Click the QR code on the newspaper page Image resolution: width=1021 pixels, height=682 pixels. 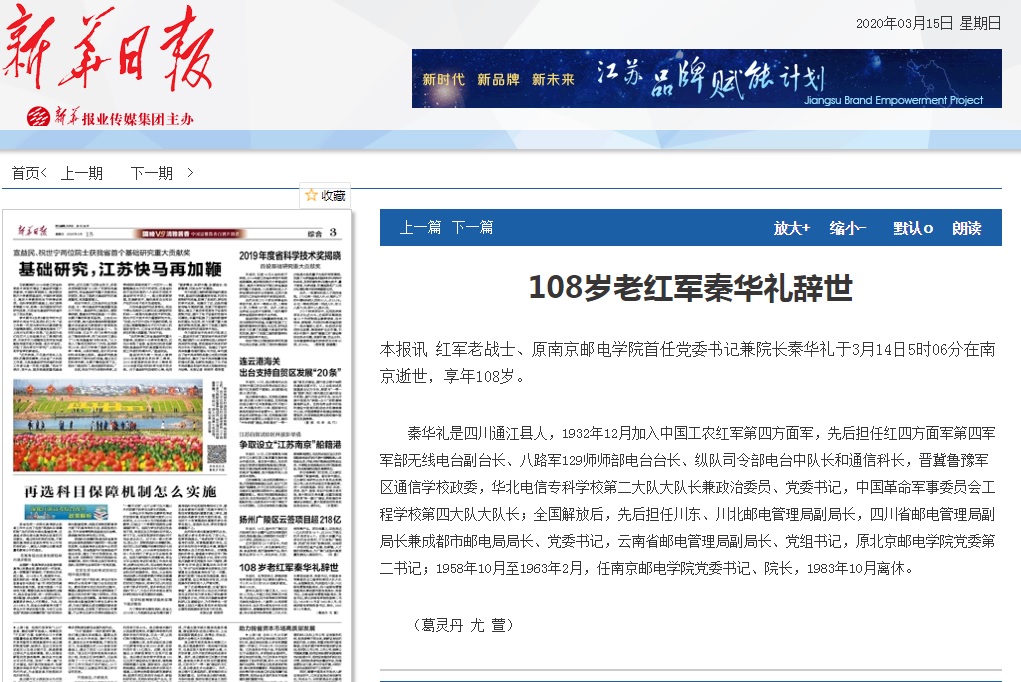click(217, 454)
